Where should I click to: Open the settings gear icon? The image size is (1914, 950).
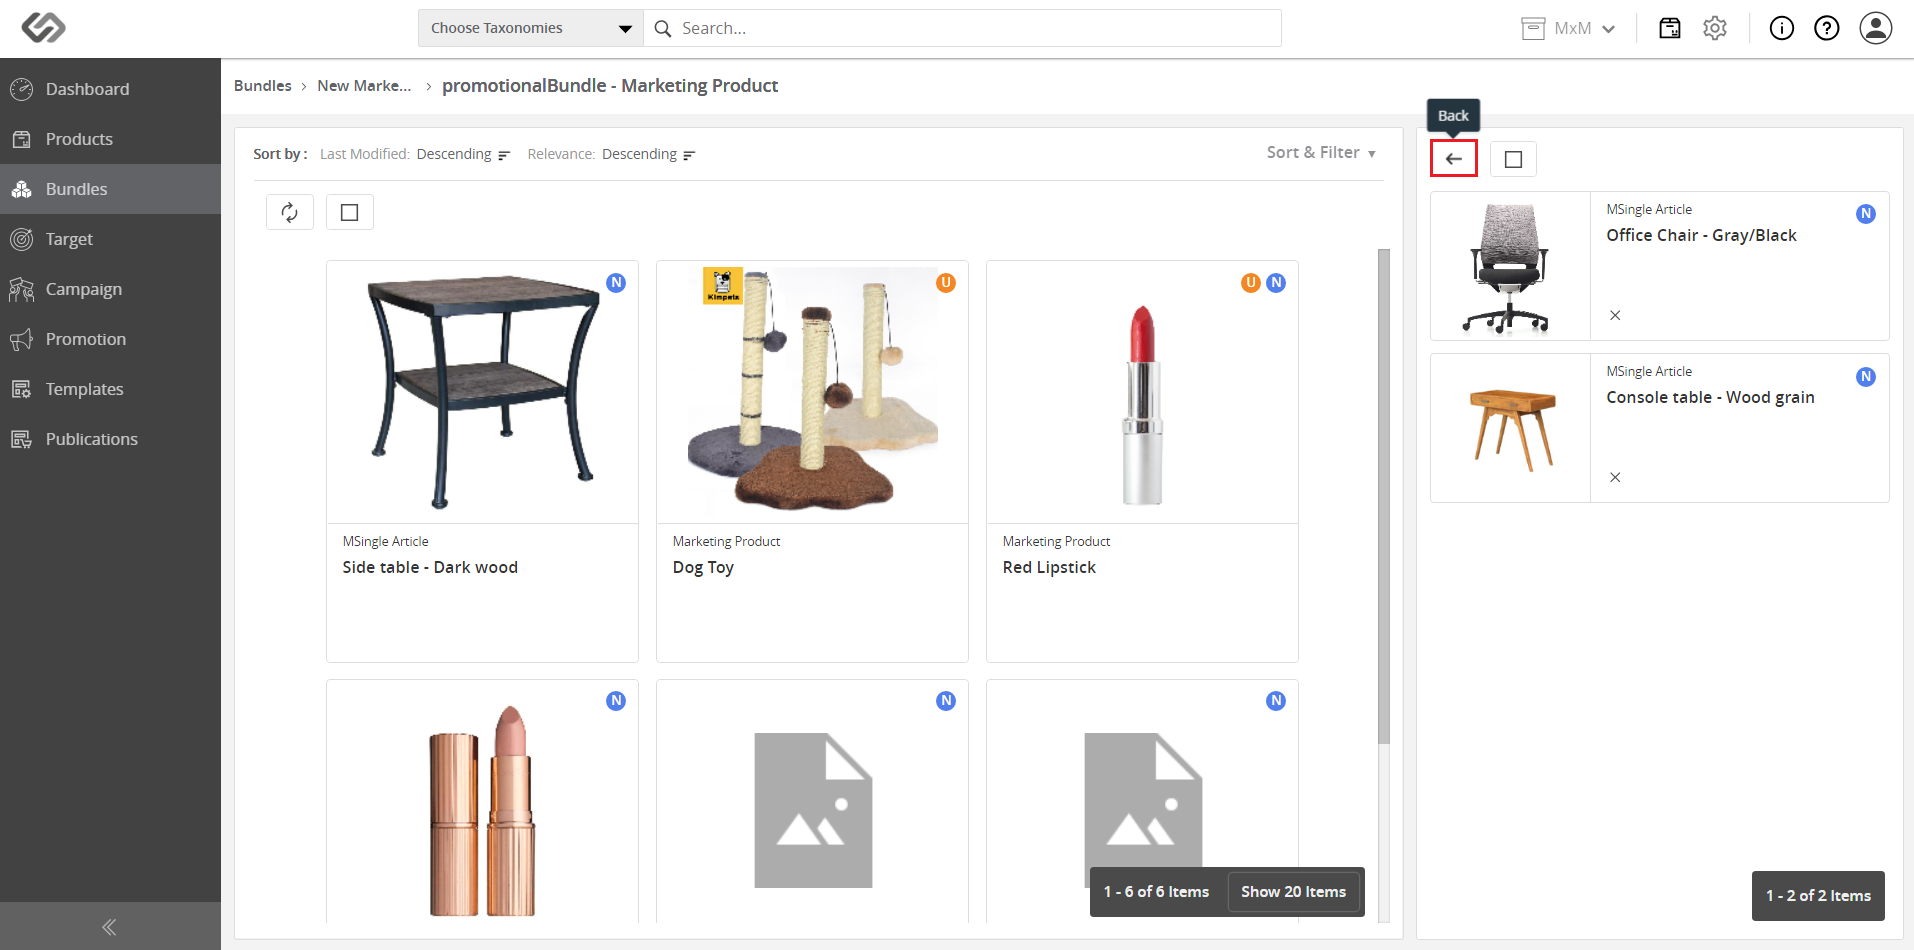coord(1715,28)
